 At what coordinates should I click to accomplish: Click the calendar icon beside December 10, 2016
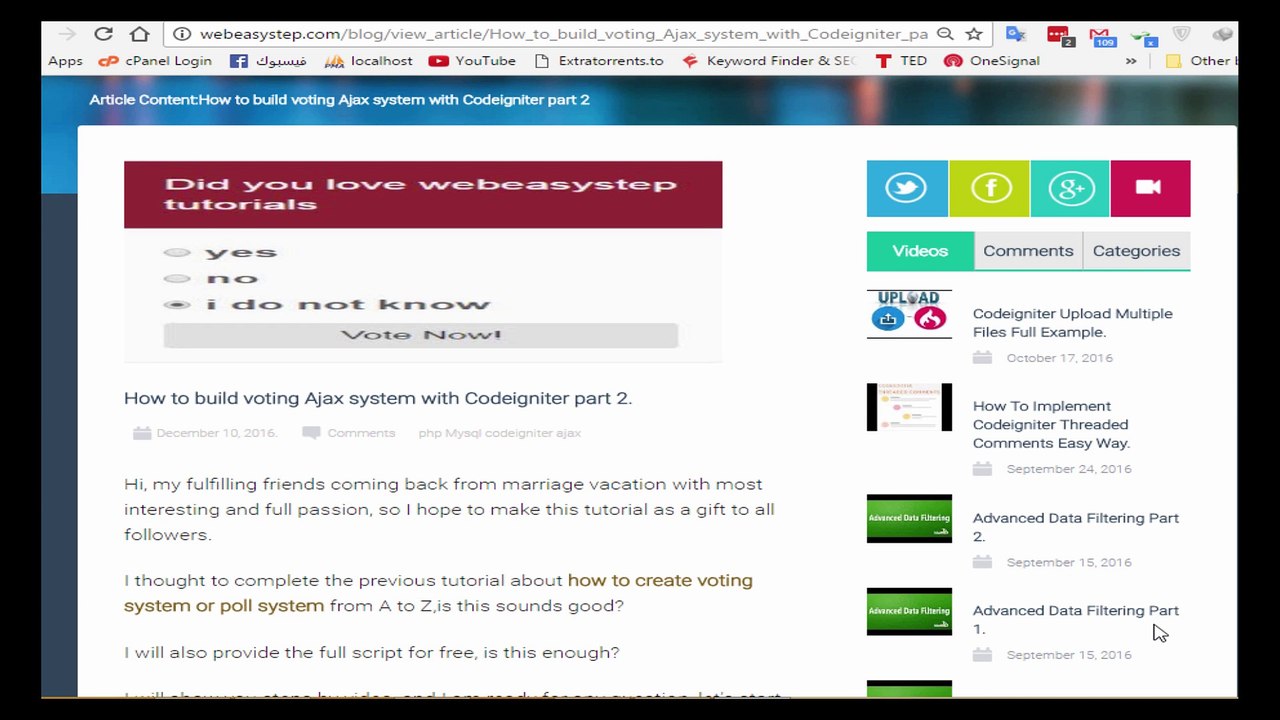coord(142,433)
